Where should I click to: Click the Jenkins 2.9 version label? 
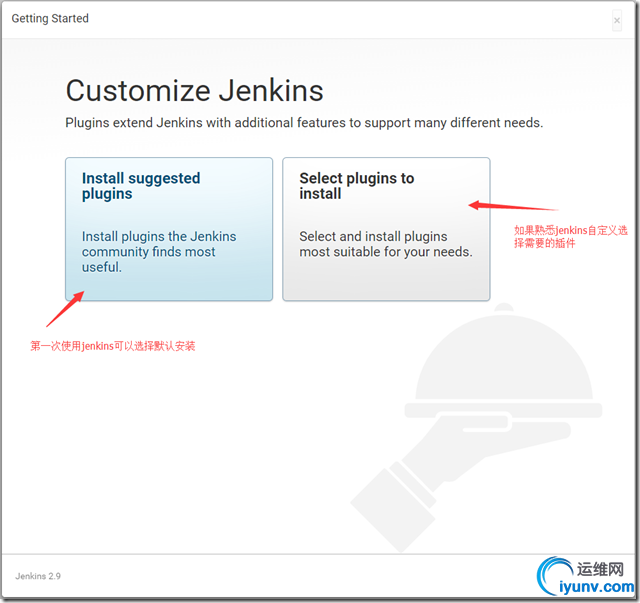coord(38,576)
